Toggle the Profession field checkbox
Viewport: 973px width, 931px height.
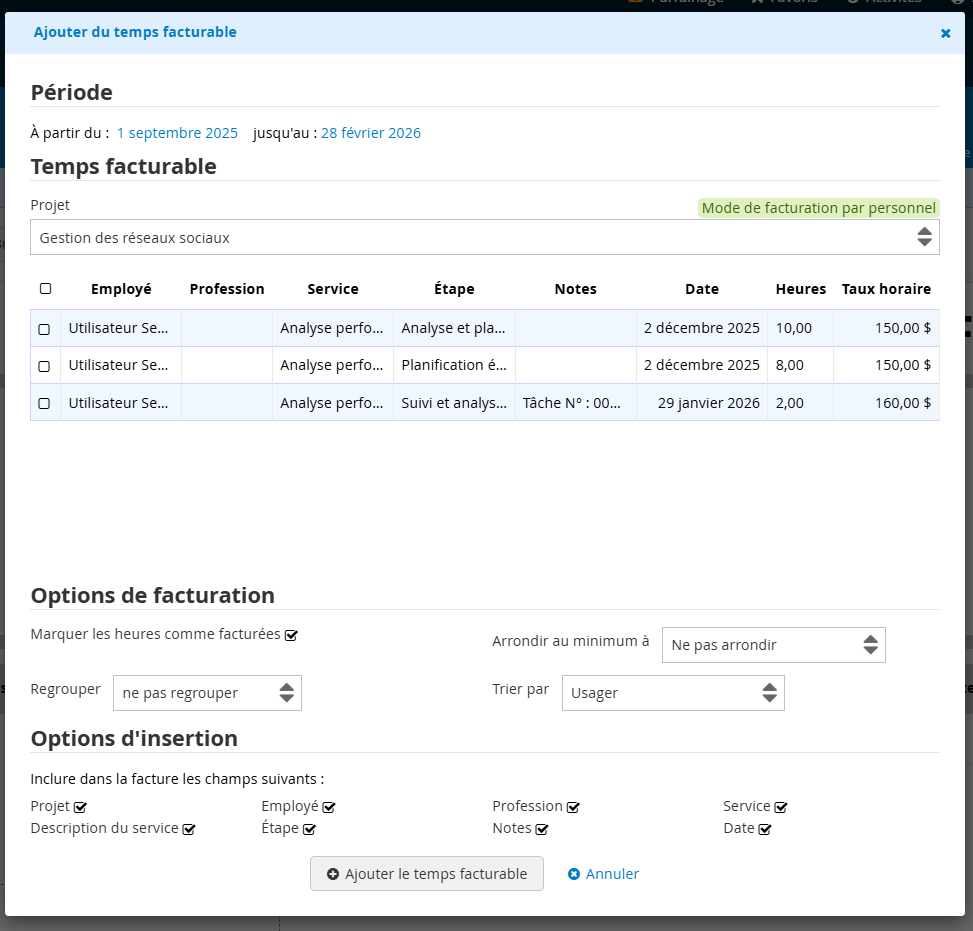(x=573, y=807)
